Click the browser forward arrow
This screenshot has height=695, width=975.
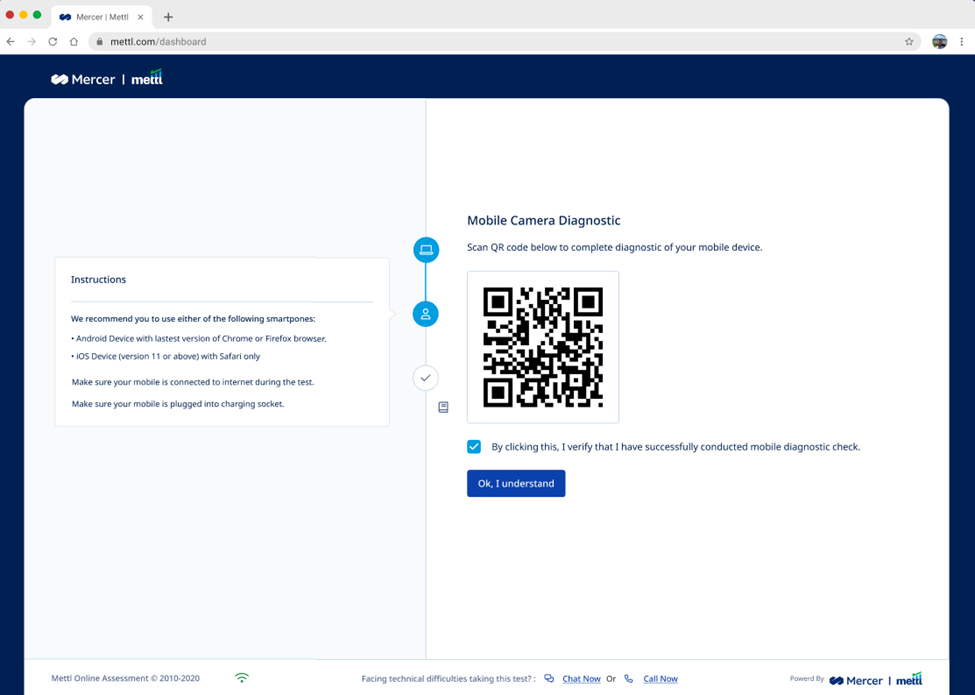(32, 42)
